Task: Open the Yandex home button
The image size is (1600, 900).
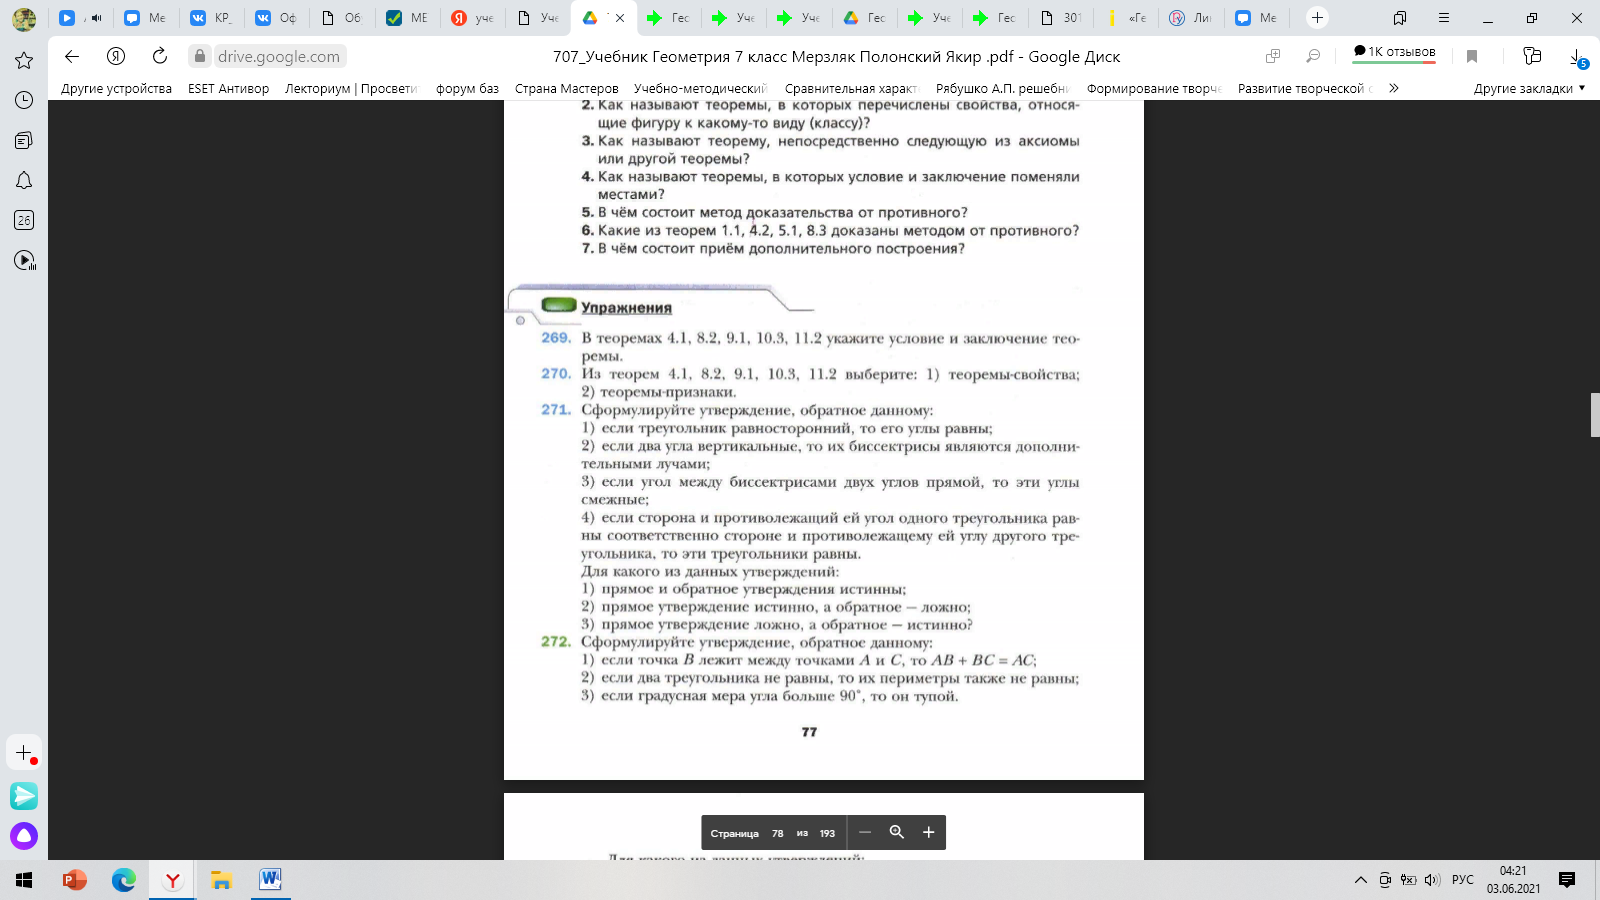Action: click(116, 56)
